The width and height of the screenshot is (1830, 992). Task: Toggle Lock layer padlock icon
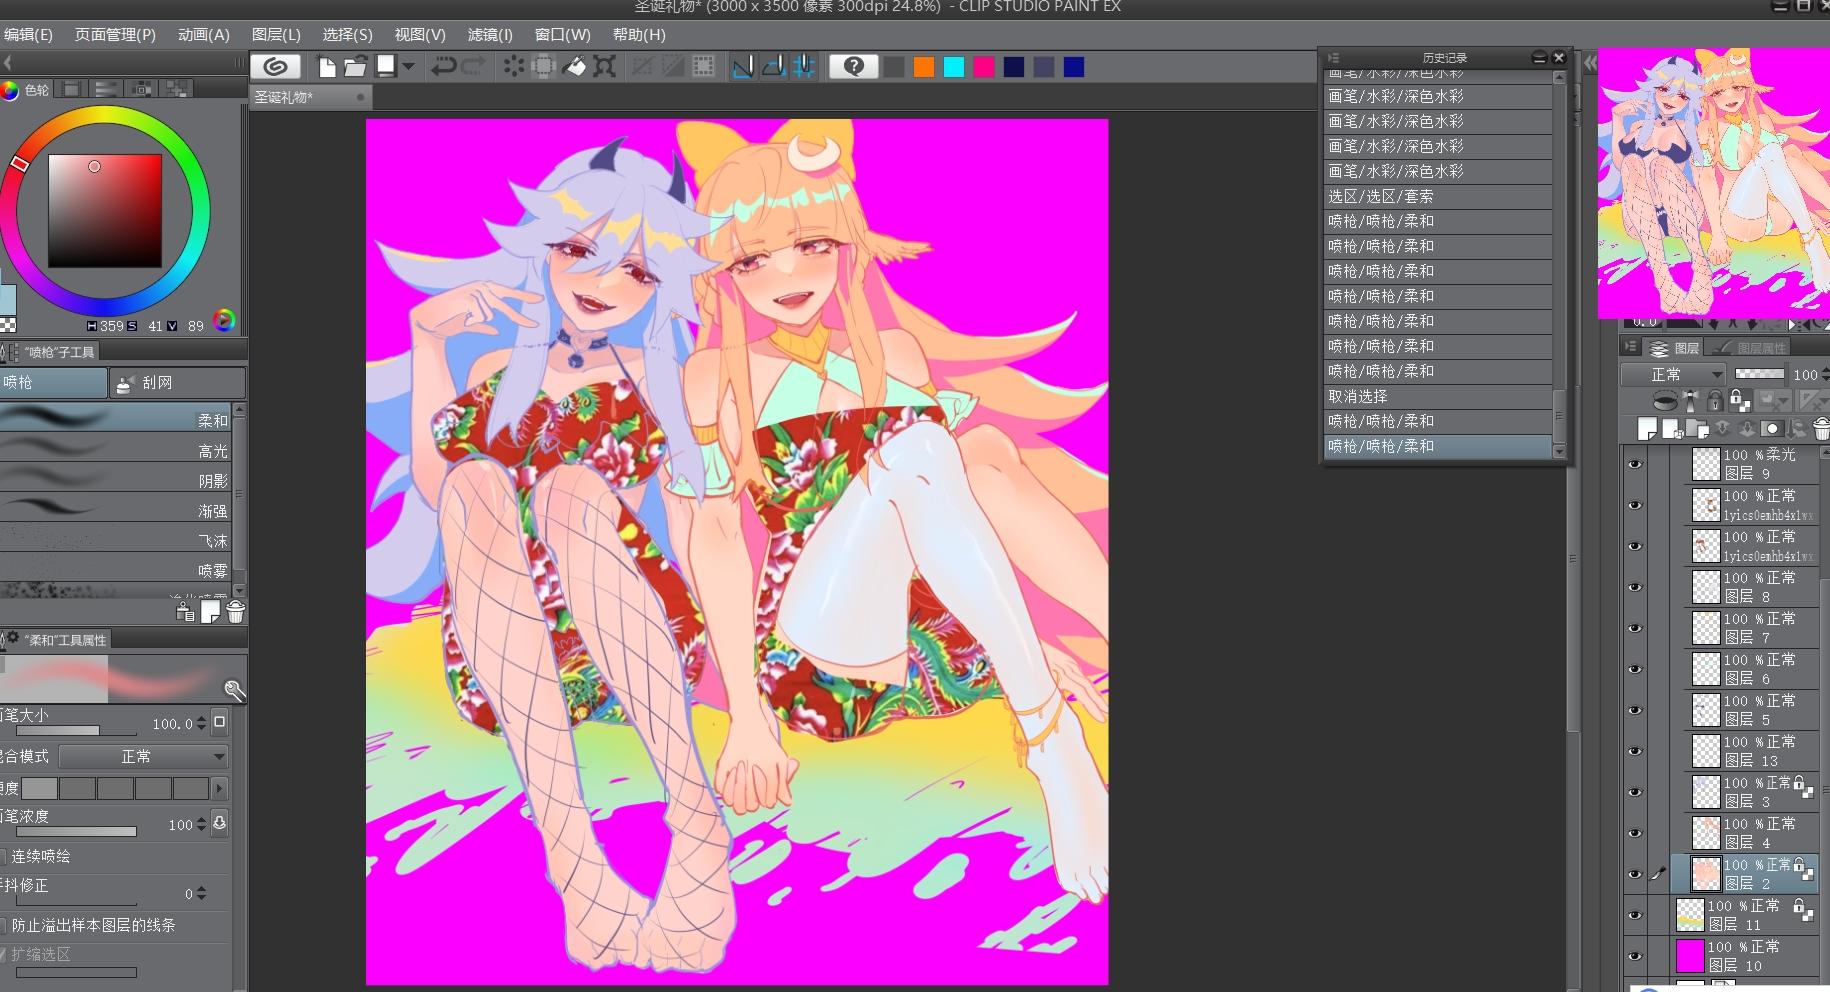tap(1715, 401)
